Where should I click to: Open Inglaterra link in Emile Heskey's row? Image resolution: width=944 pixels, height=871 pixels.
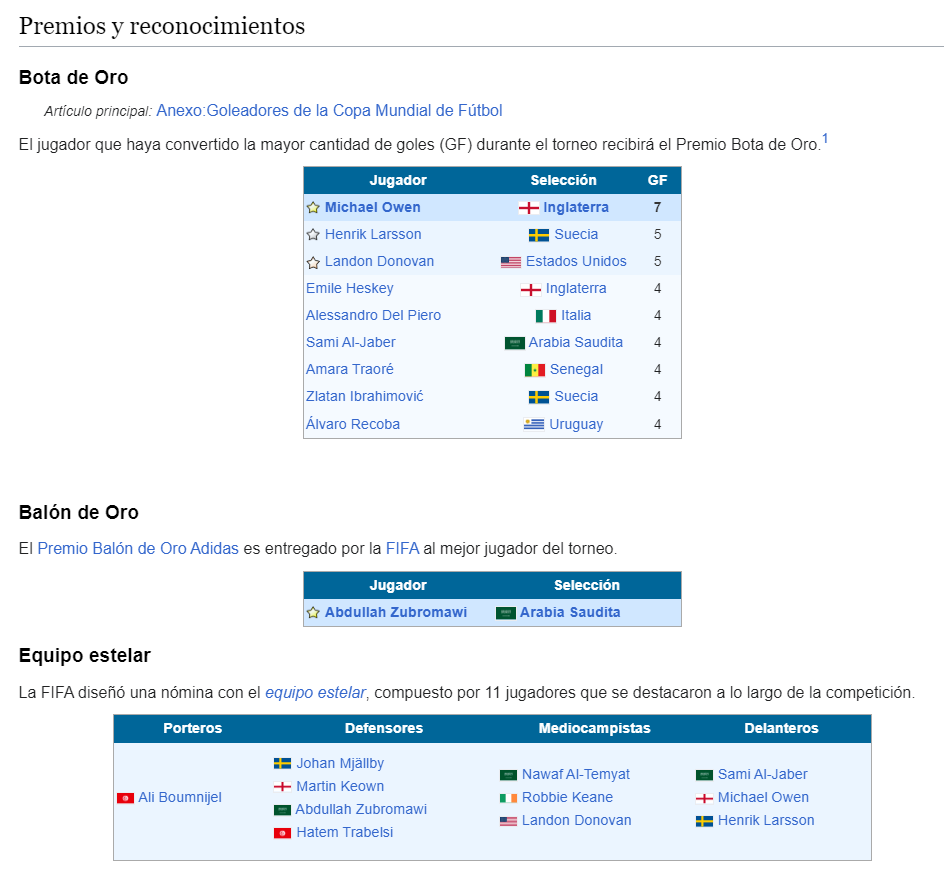pos(576,288)
